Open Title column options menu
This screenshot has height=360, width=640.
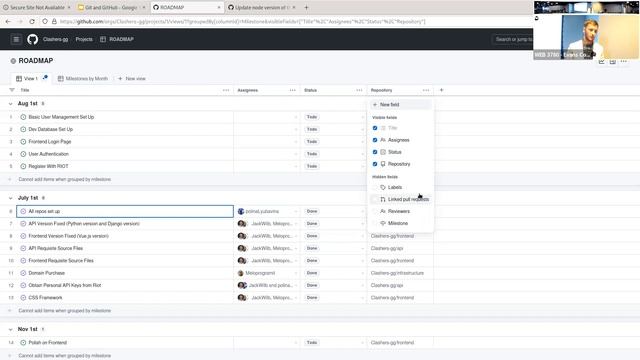point(226,90)
